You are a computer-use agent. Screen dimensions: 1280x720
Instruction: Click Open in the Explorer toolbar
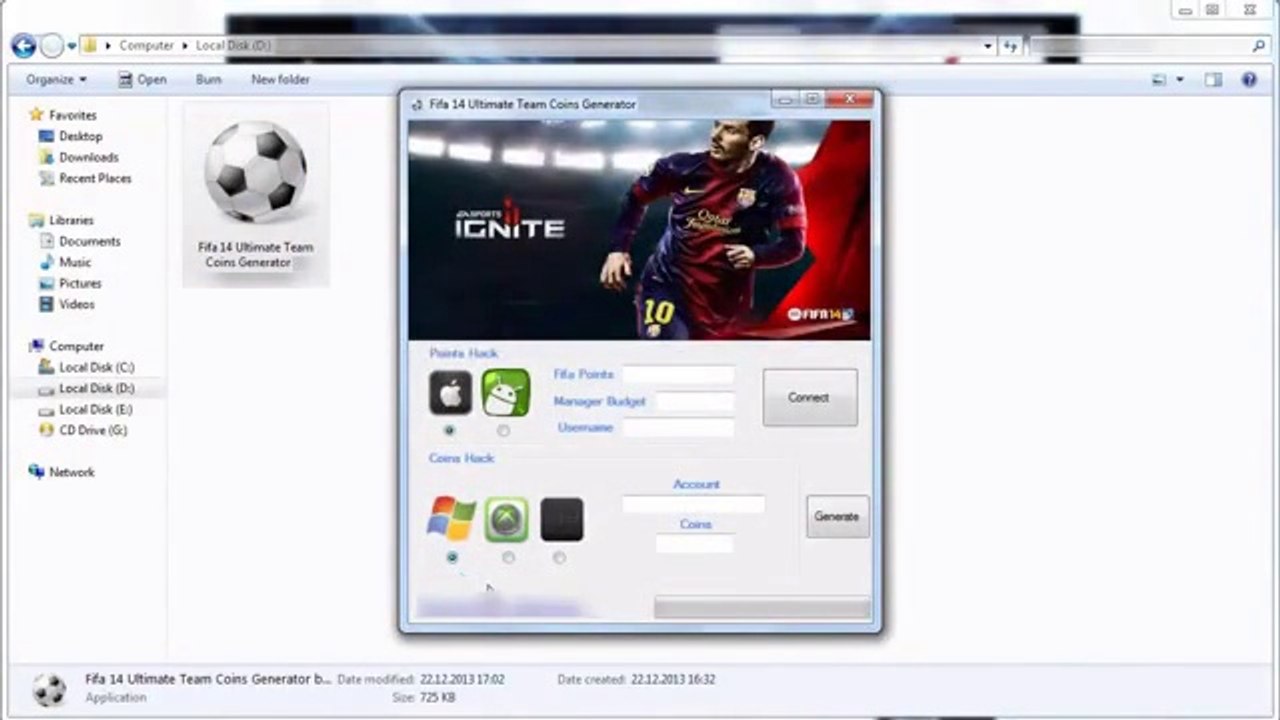tap(142, 79)
